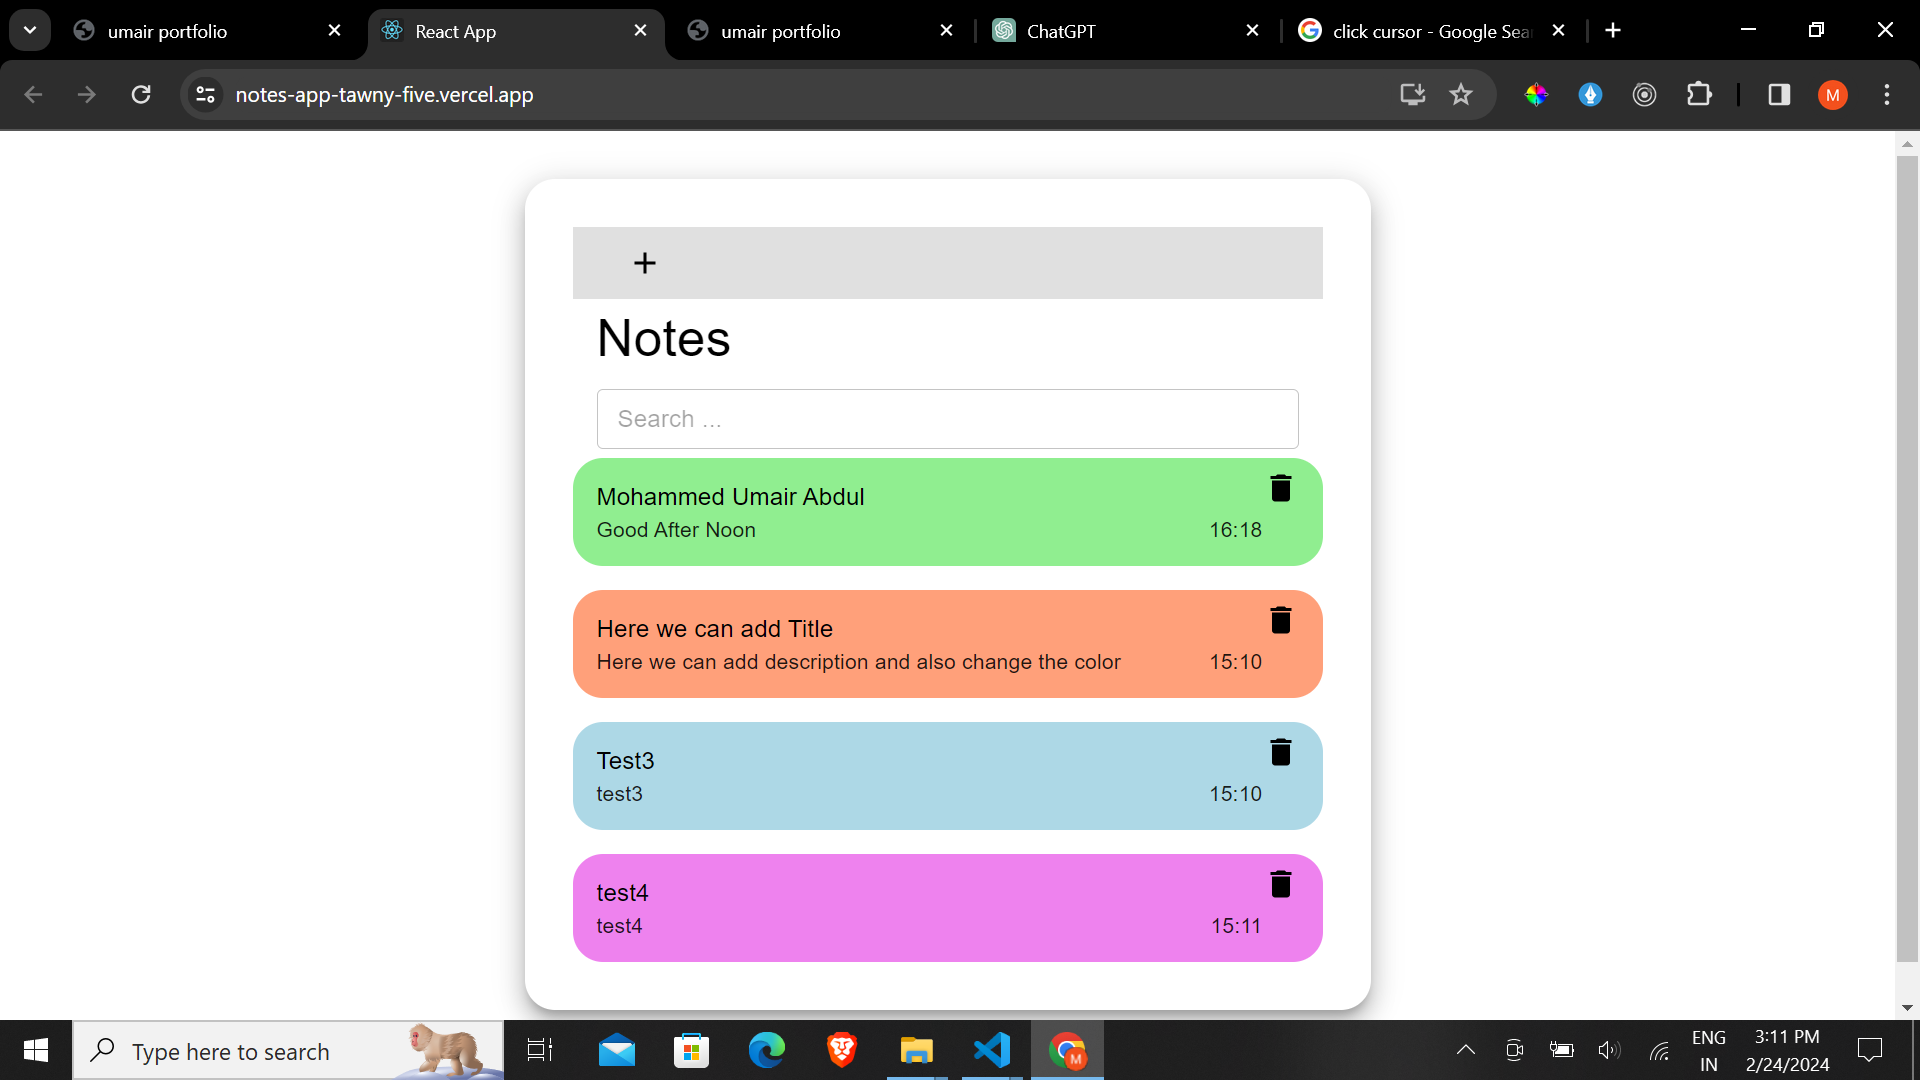
Task: Click the Windows taskbar search box
Action: (x=288, y=1051)
